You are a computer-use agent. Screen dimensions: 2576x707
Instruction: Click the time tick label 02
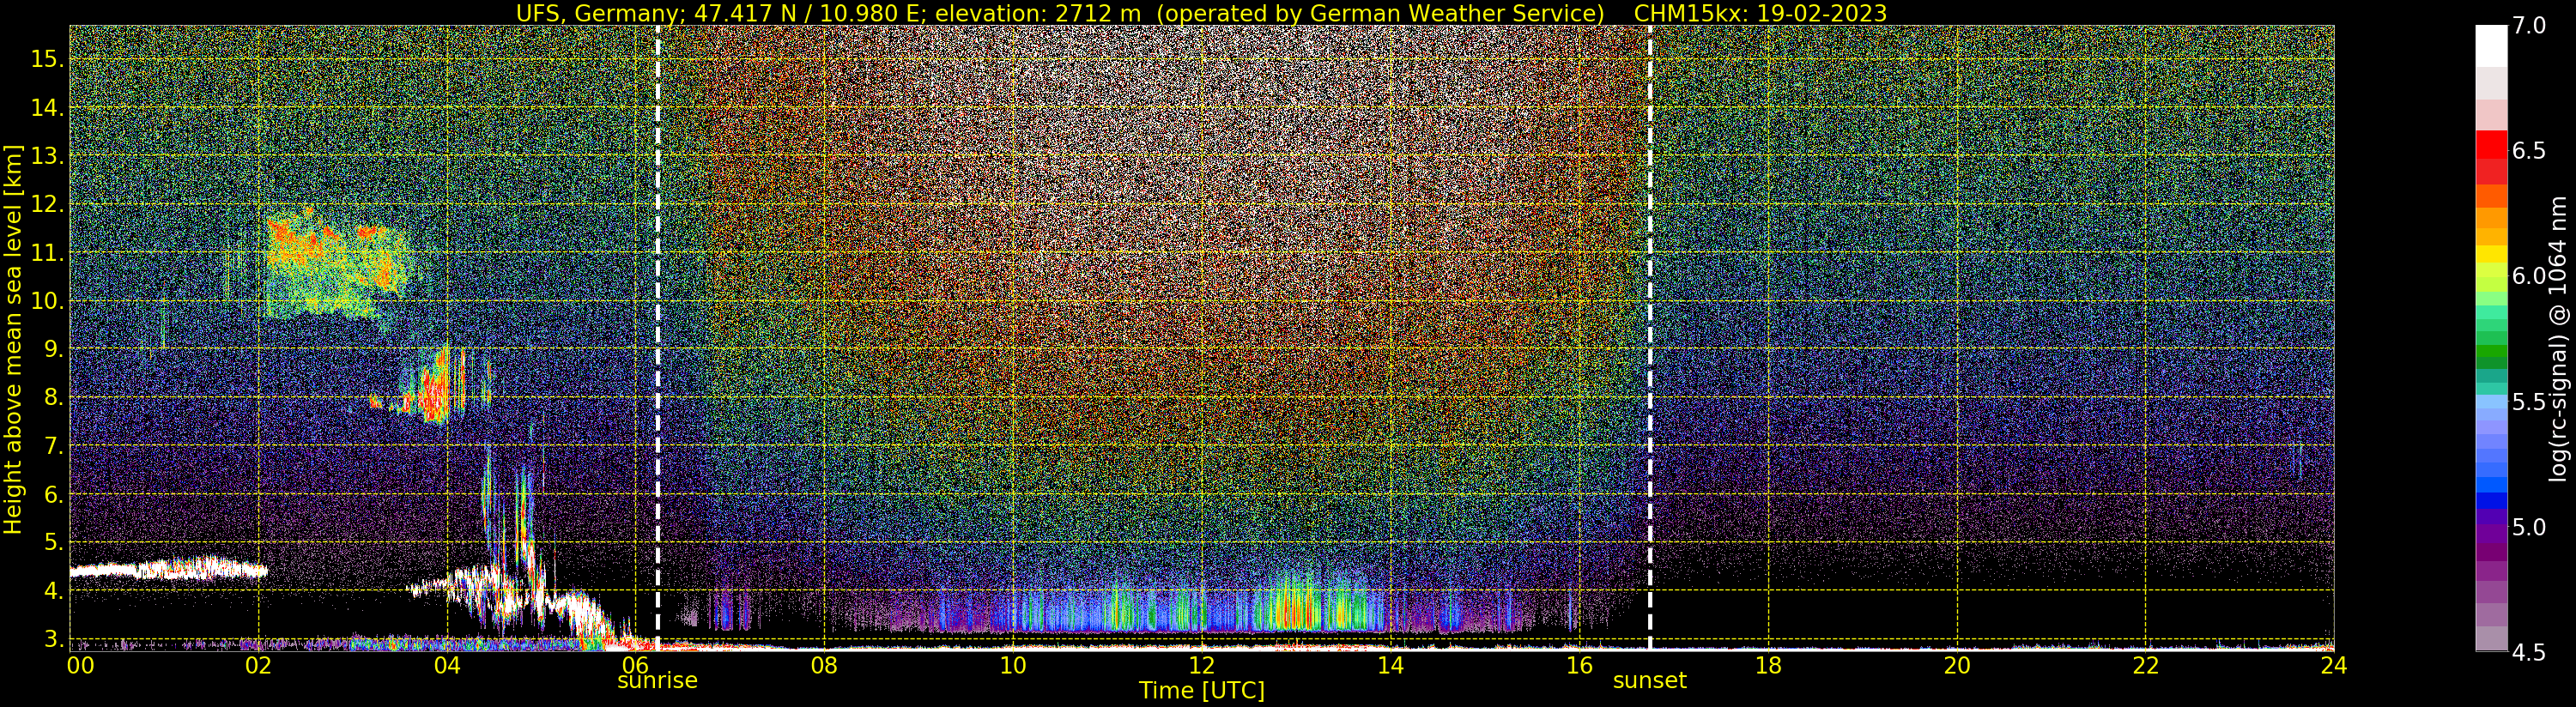pos(258,665)
